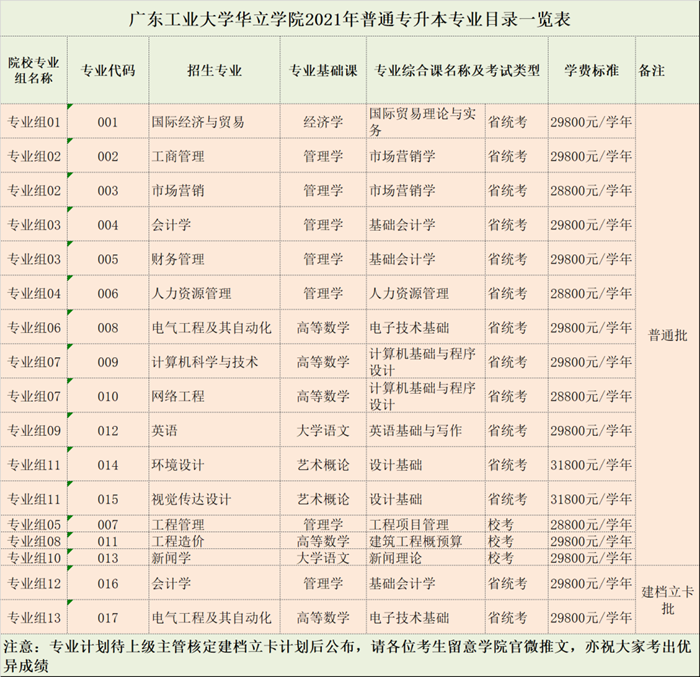Select code cell 006
The height and width of the screenshot is (677, 700).
(x=108, y=293)
